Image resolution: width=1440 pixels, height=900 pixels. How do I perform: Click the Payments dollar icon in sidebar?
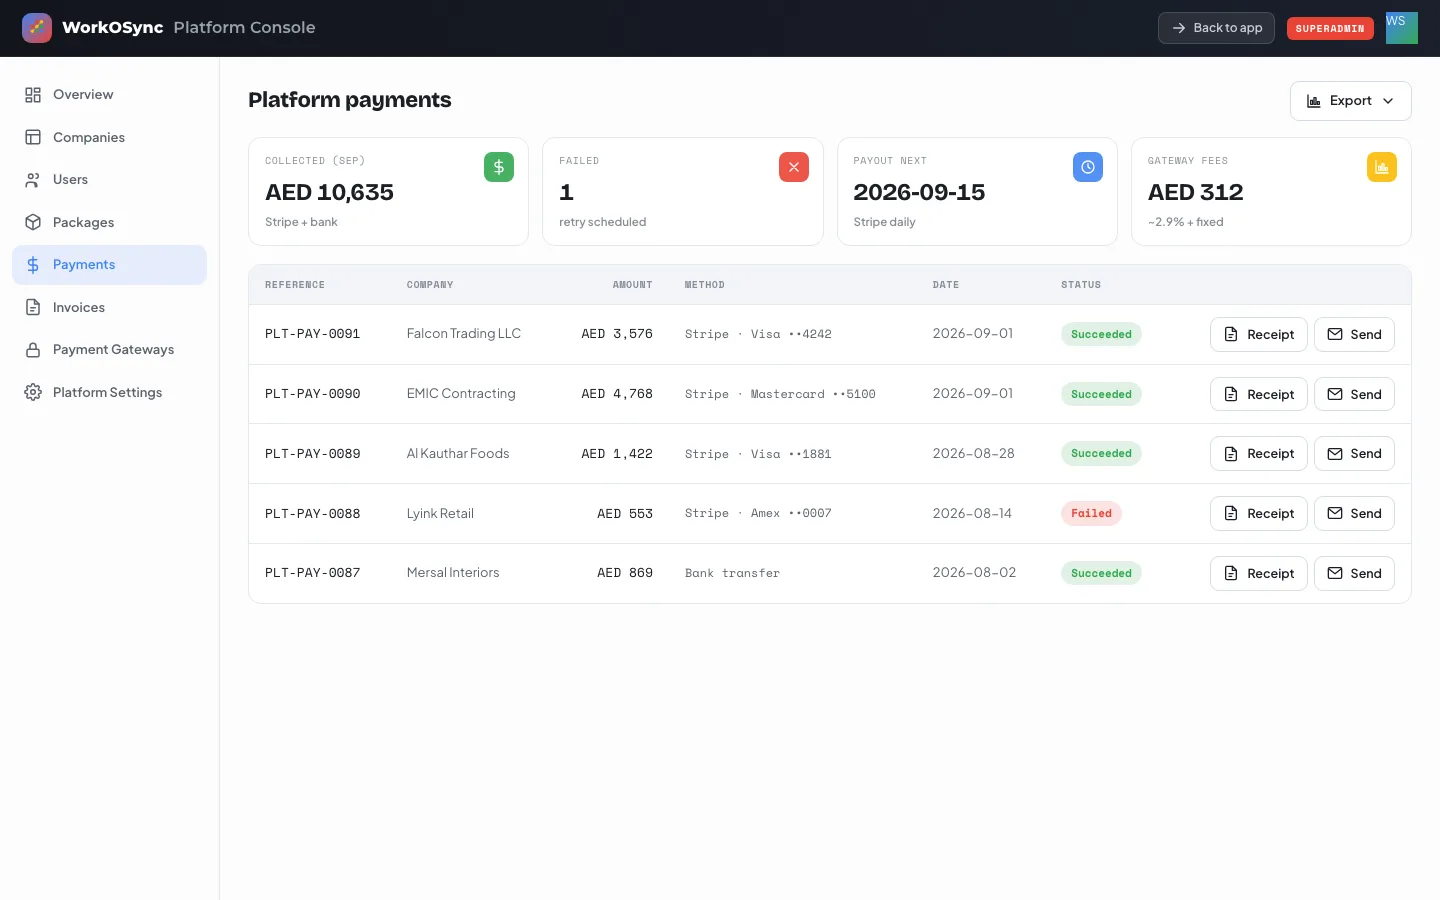point(33,265)
